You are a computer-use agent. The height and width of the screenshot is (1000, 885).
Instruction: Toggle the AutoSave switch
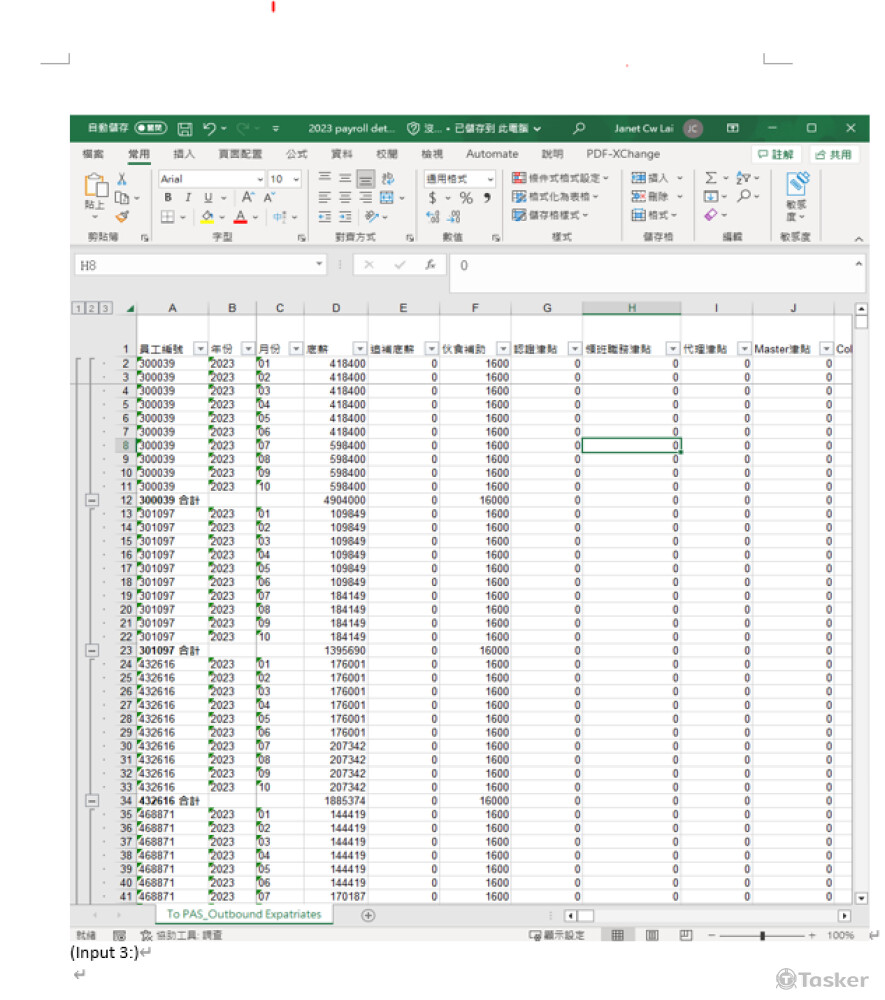[x=151, y=129]
